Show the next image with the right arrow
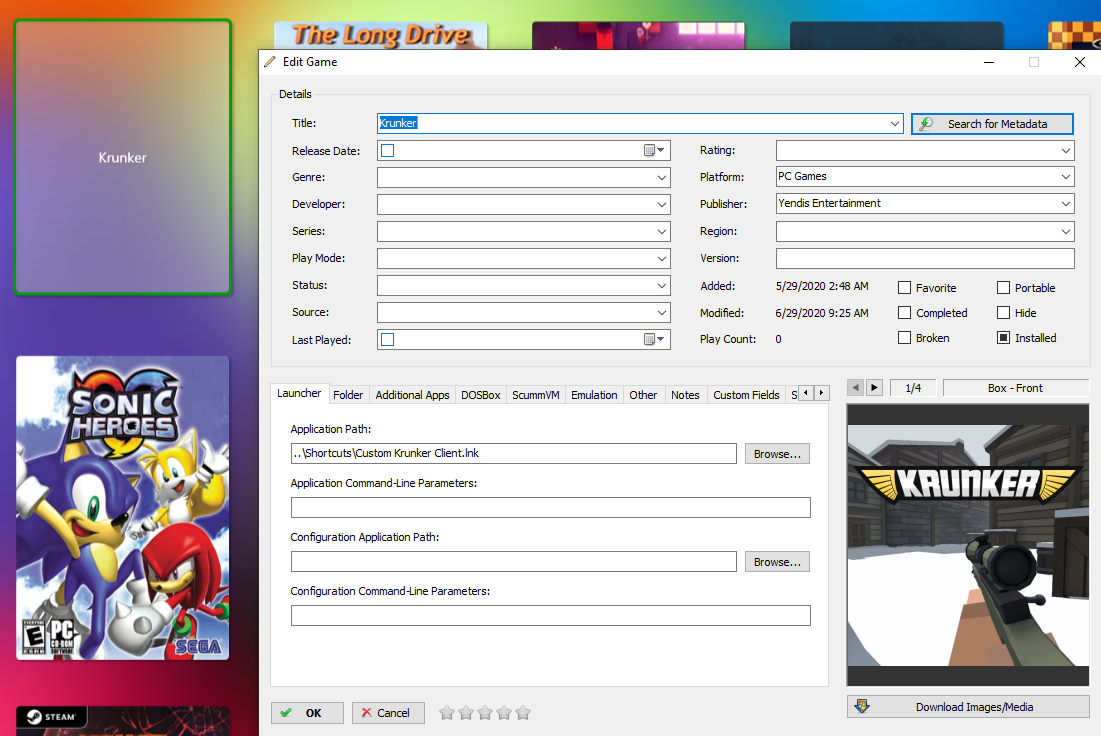The image size is (1101, 736). coord(874,388)
